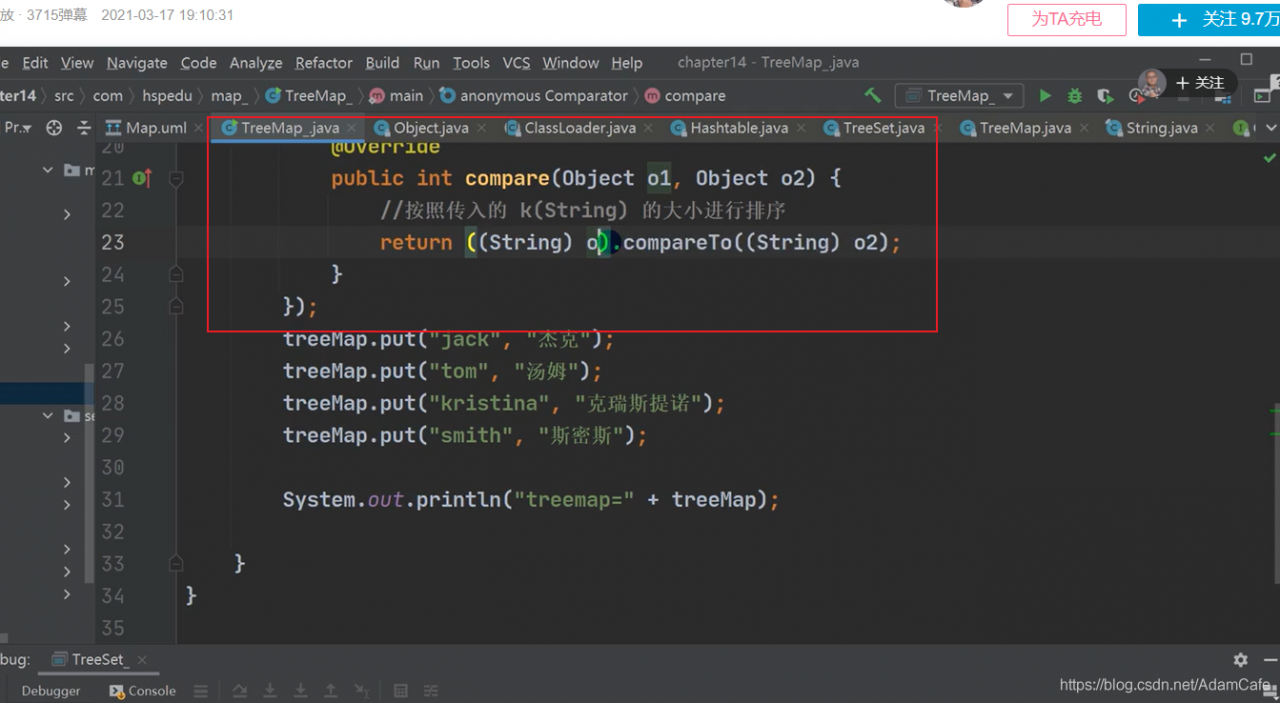Click the main method breadcrumb
Image resolution: width=1280 pixels, height=703 pixels.
pos(397,96)
